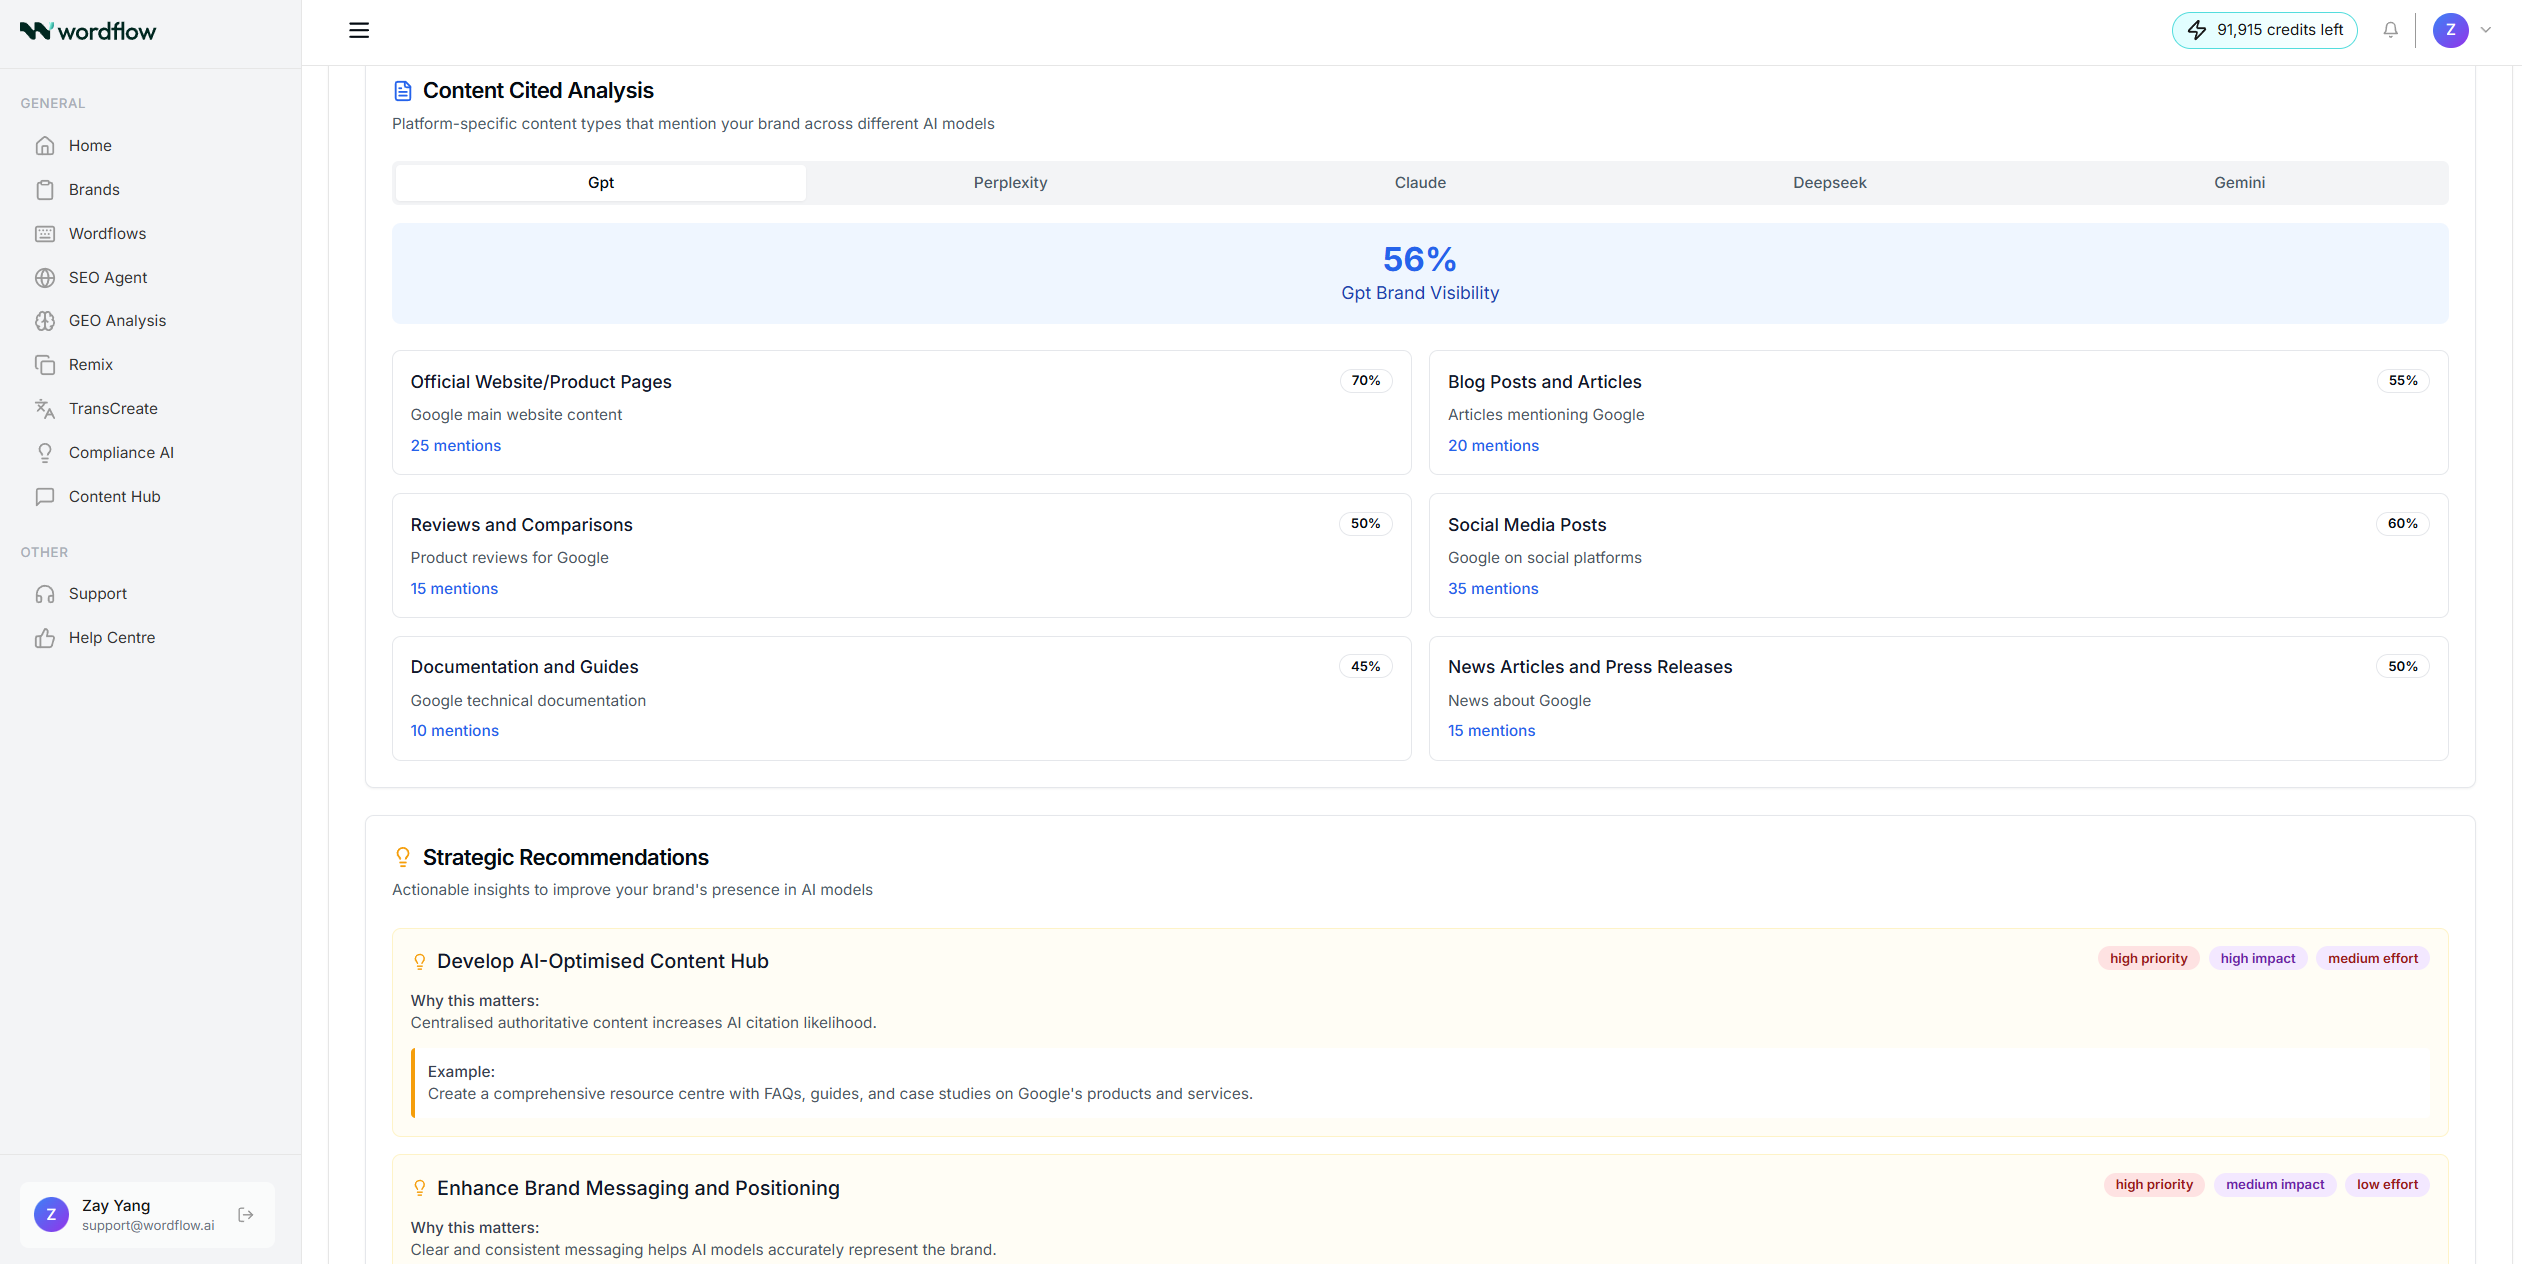This screenshot has height=1264, width=2522.
Task: Go to SEO Agent globe icon
Action: 45,278
